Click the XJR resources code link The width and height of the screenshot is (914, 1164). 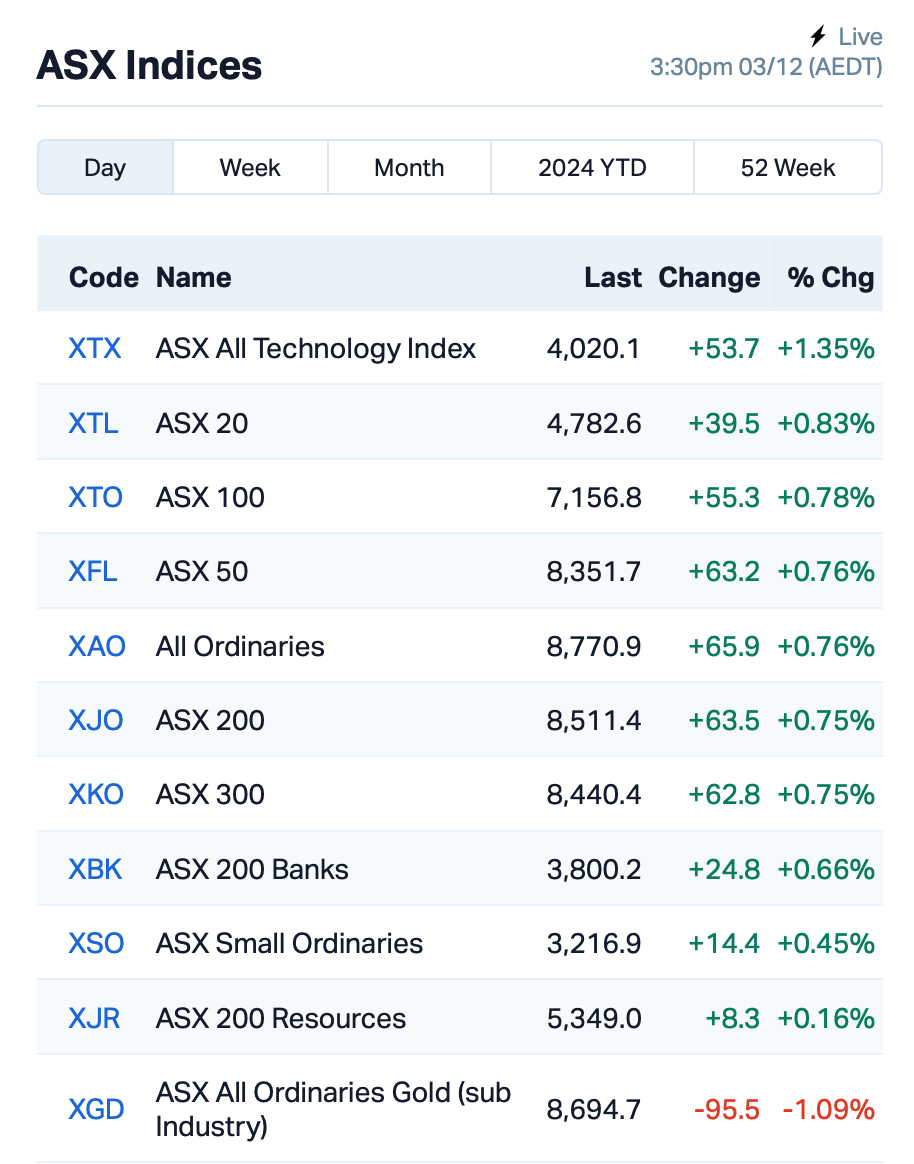(94, 1018)
